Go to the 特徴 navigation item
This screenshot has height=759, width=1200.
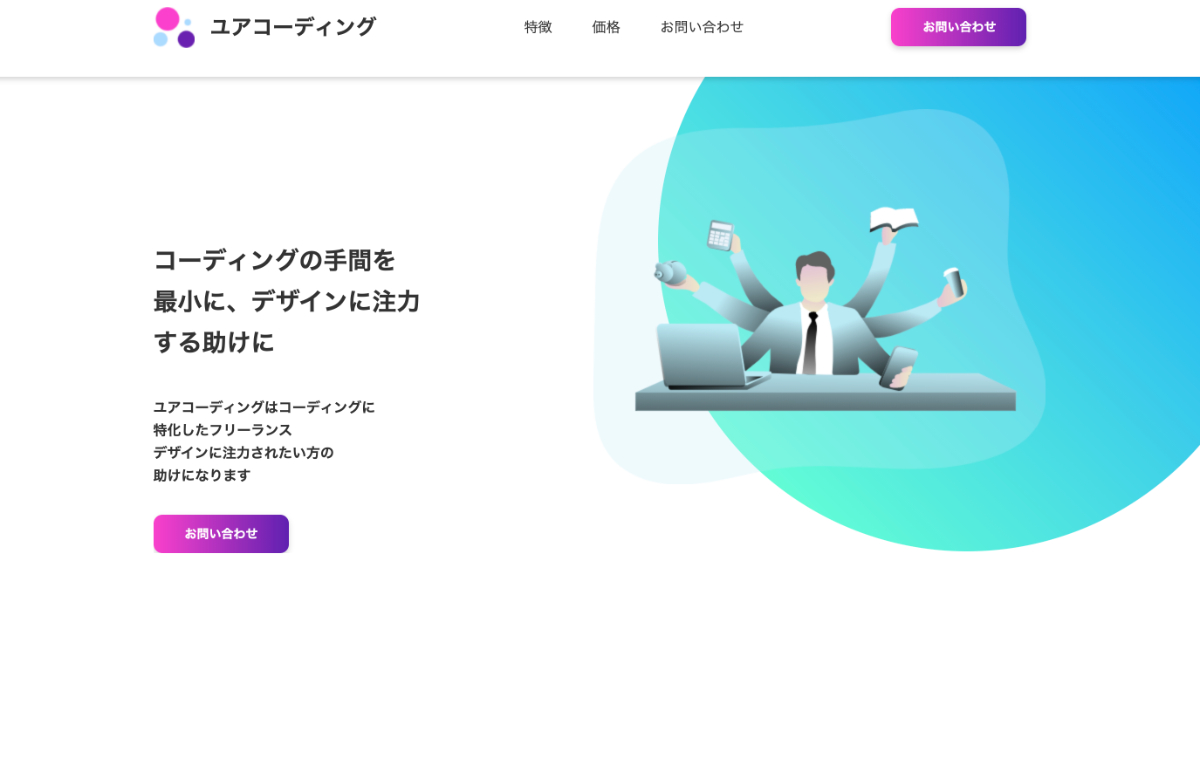[x=538, y=27]
